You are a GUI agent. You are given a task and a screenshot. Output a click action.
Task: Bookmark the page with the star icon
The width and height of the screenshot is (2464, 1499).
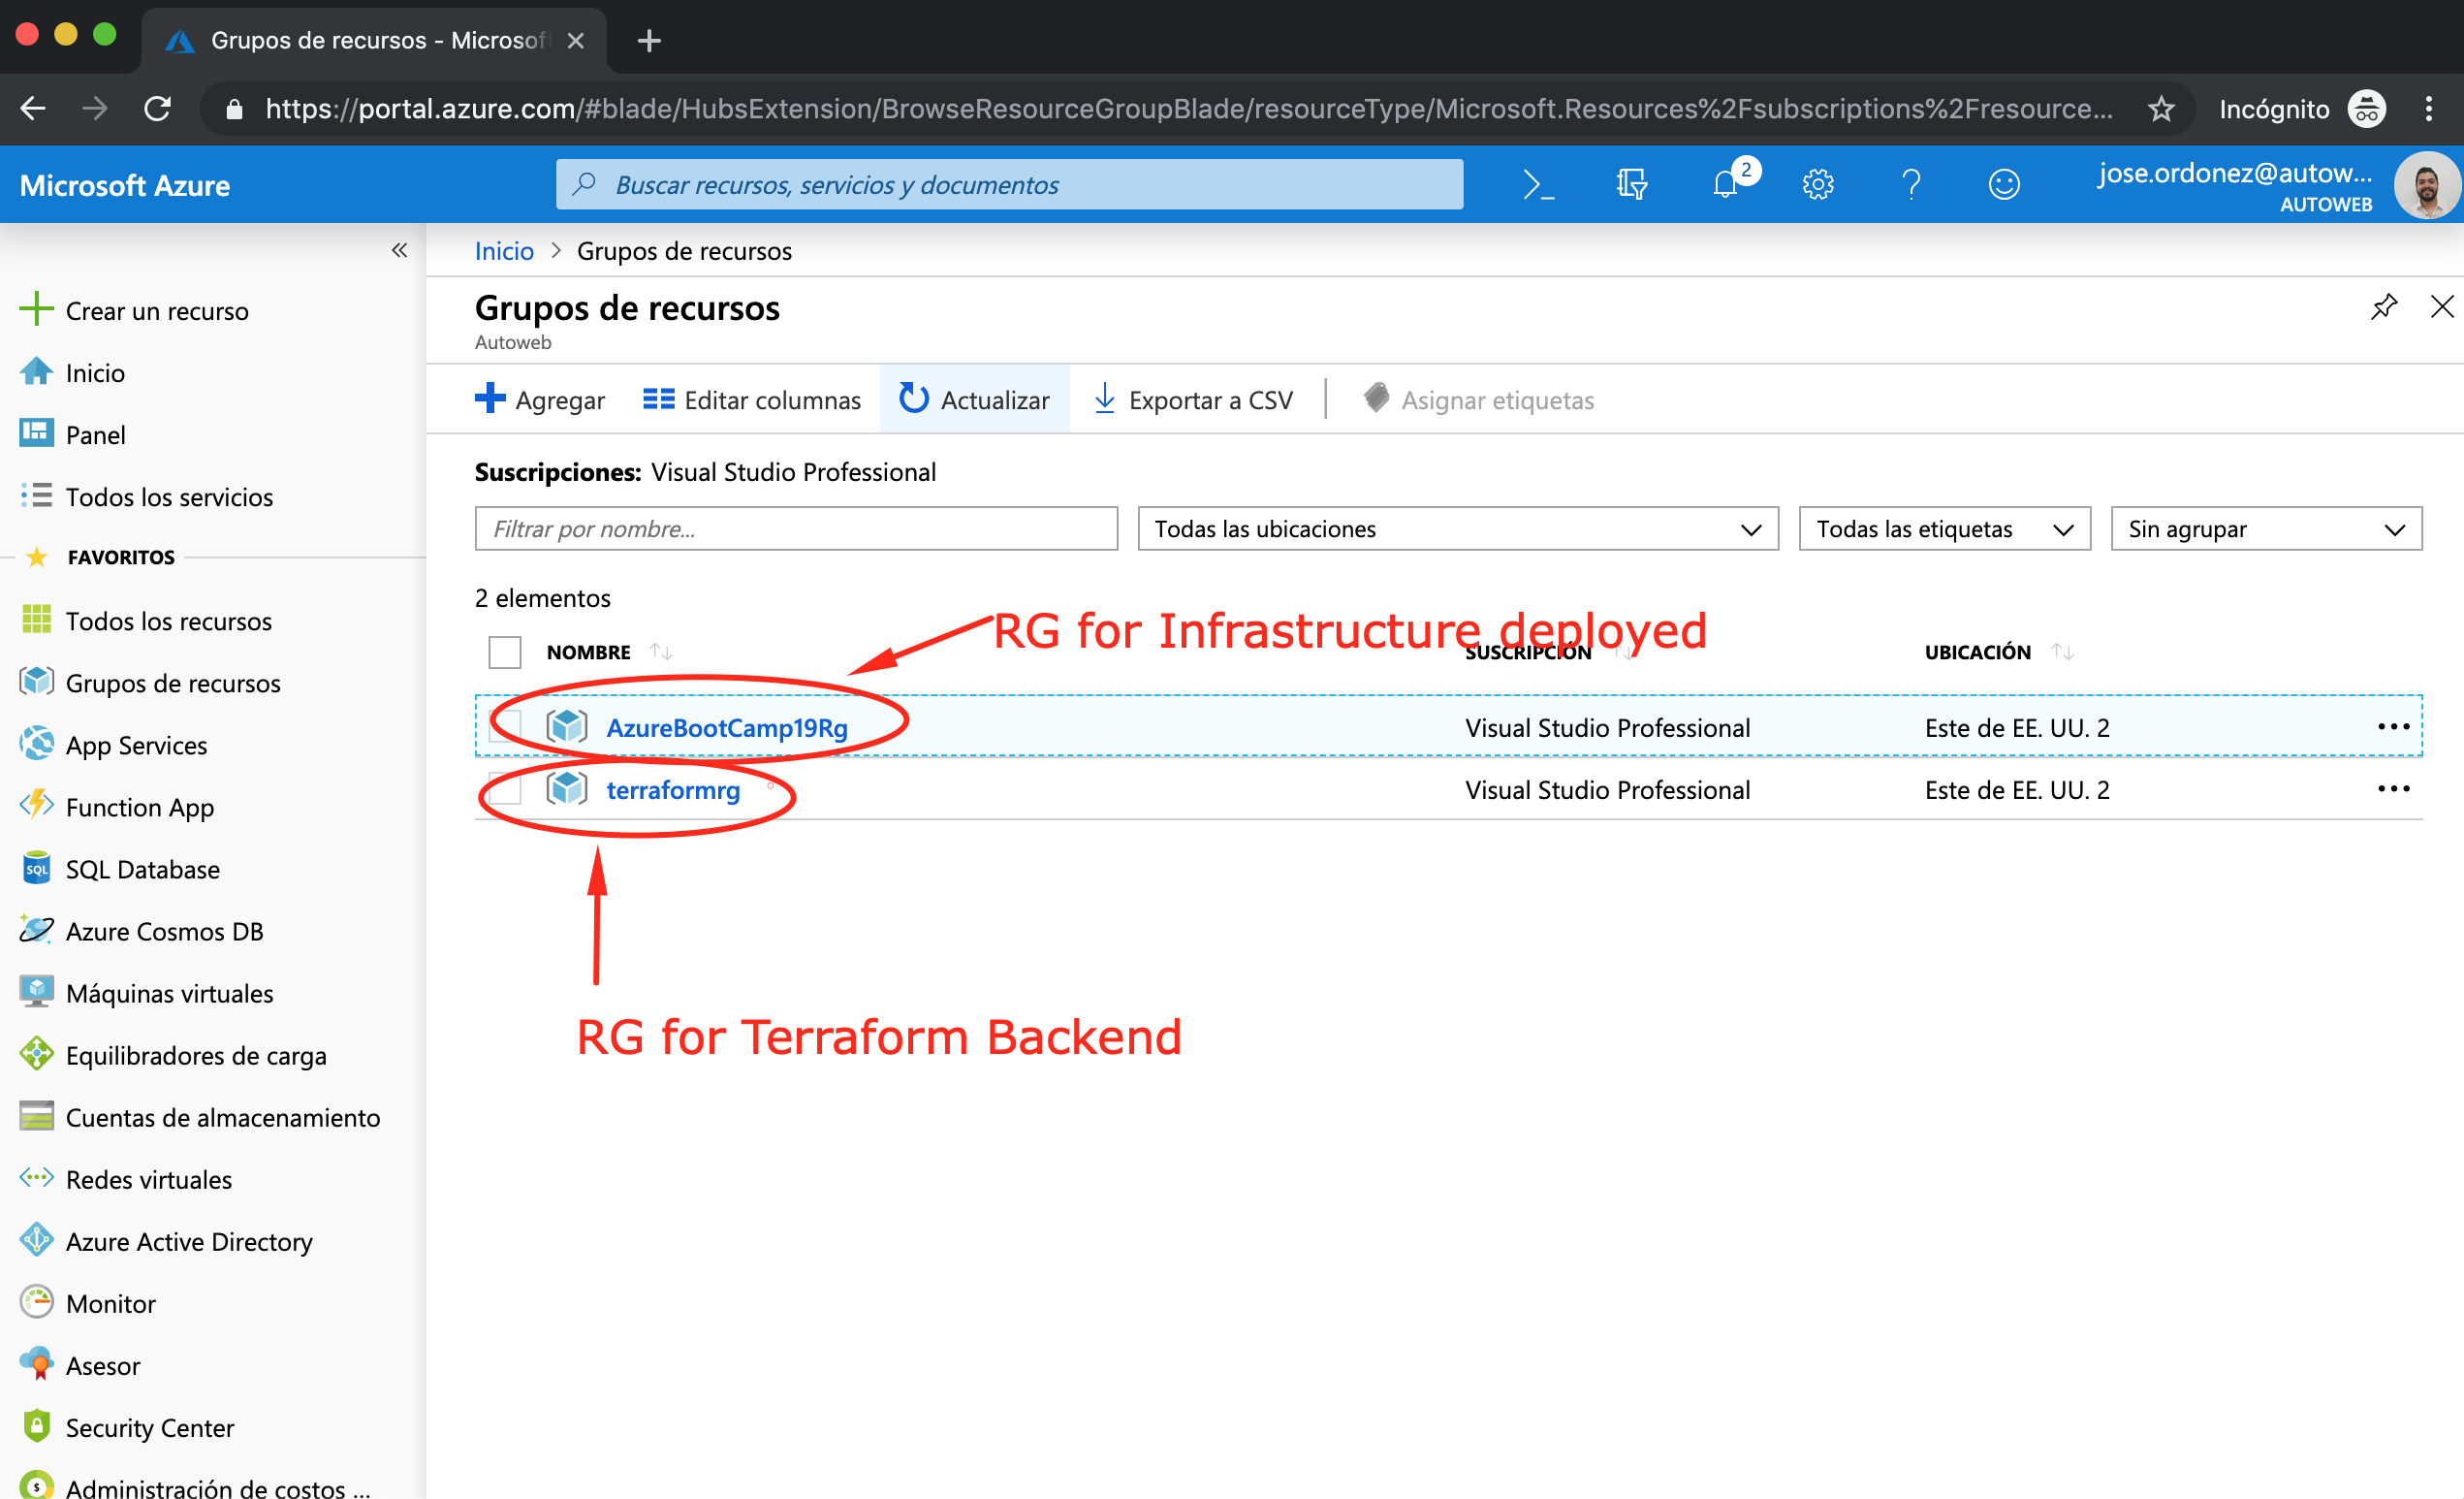[x=2161, y=109]
